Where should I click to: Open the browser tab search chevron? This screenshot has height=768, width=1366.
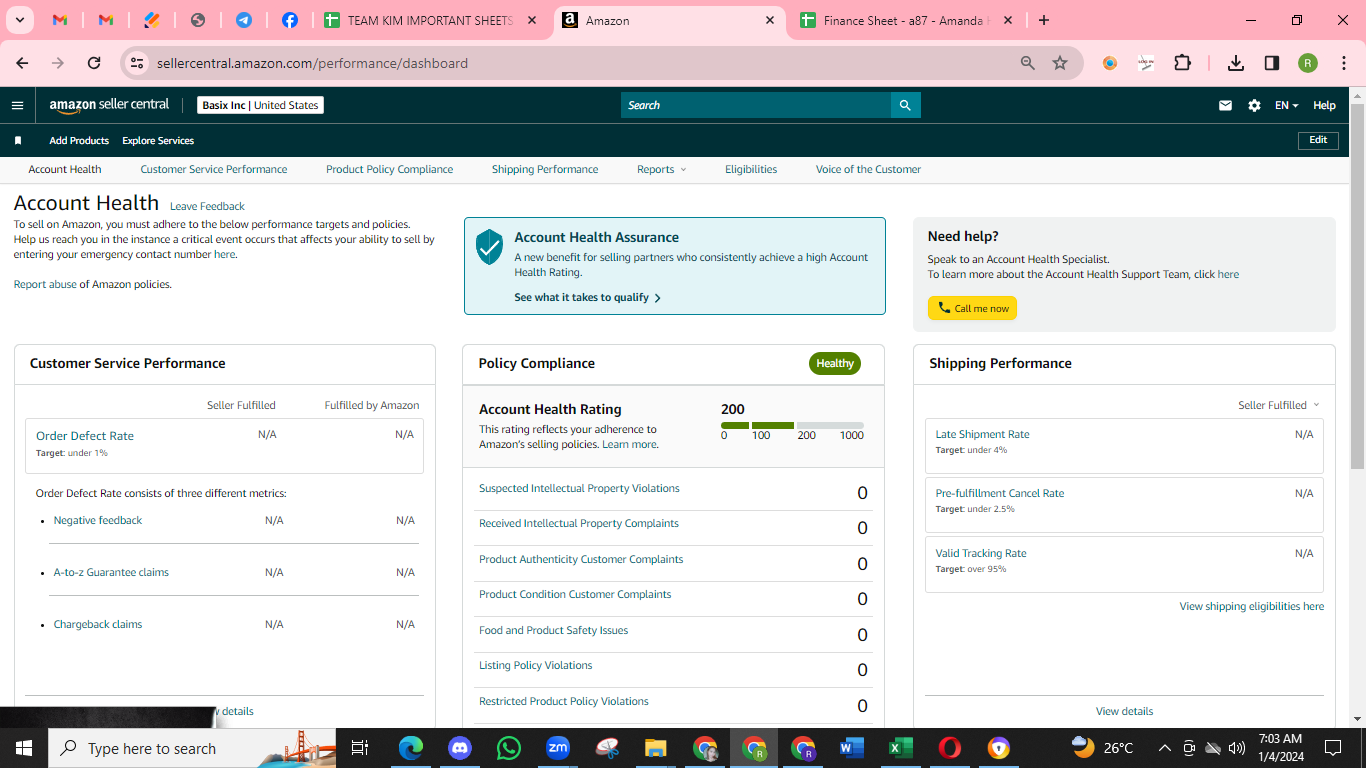click(x=20, y=20)
